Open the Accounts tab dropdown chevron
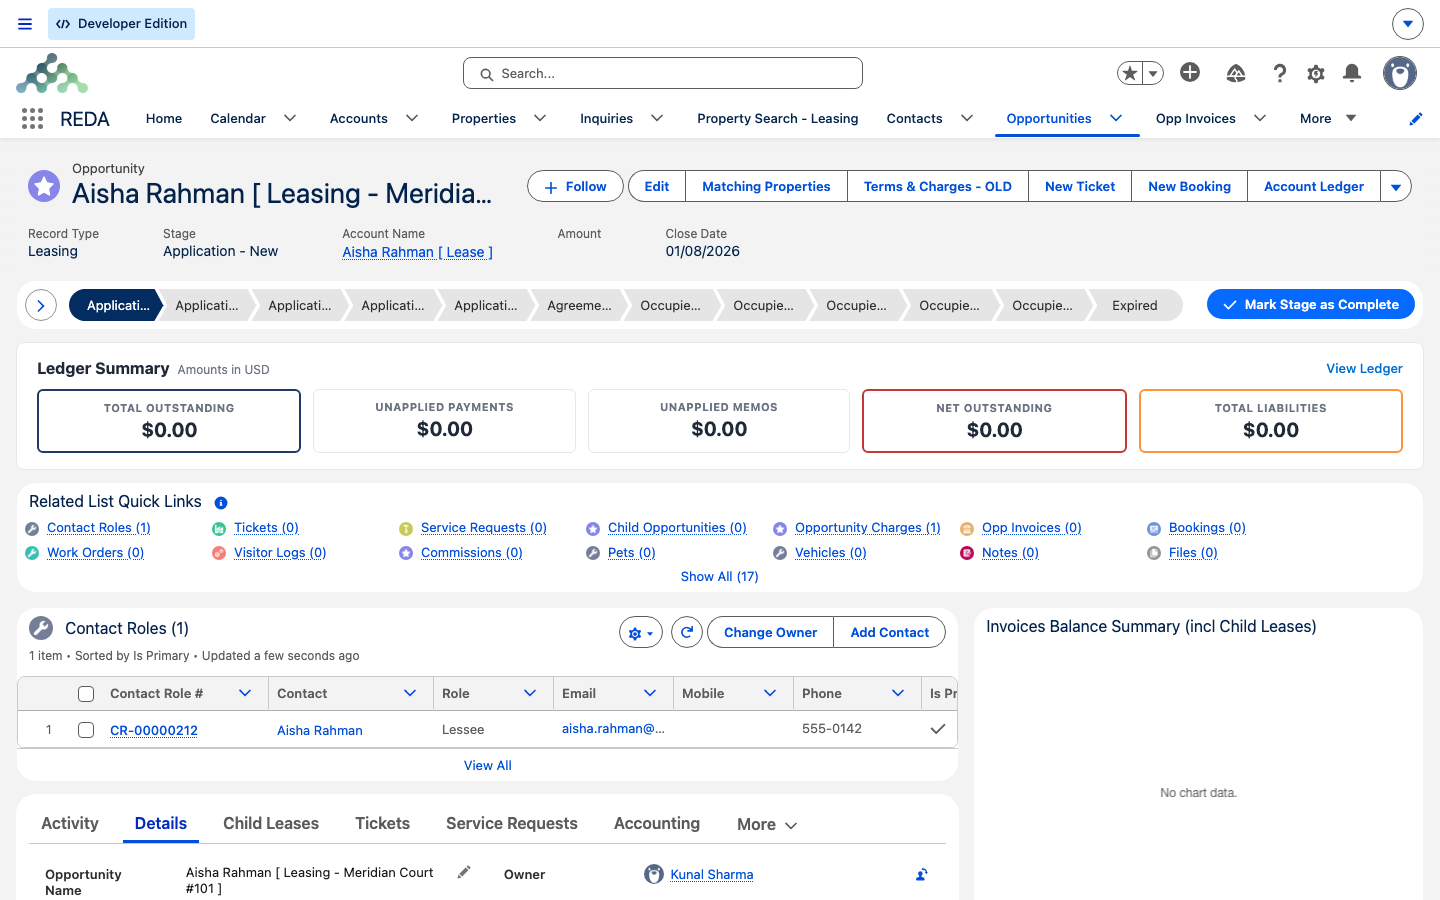The width and height of the screenshot is (1440, 900). tap(412, 118)
